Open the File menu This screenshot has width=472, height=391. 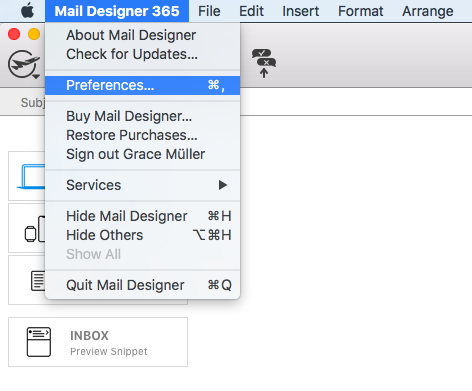[x=209, y=11]
